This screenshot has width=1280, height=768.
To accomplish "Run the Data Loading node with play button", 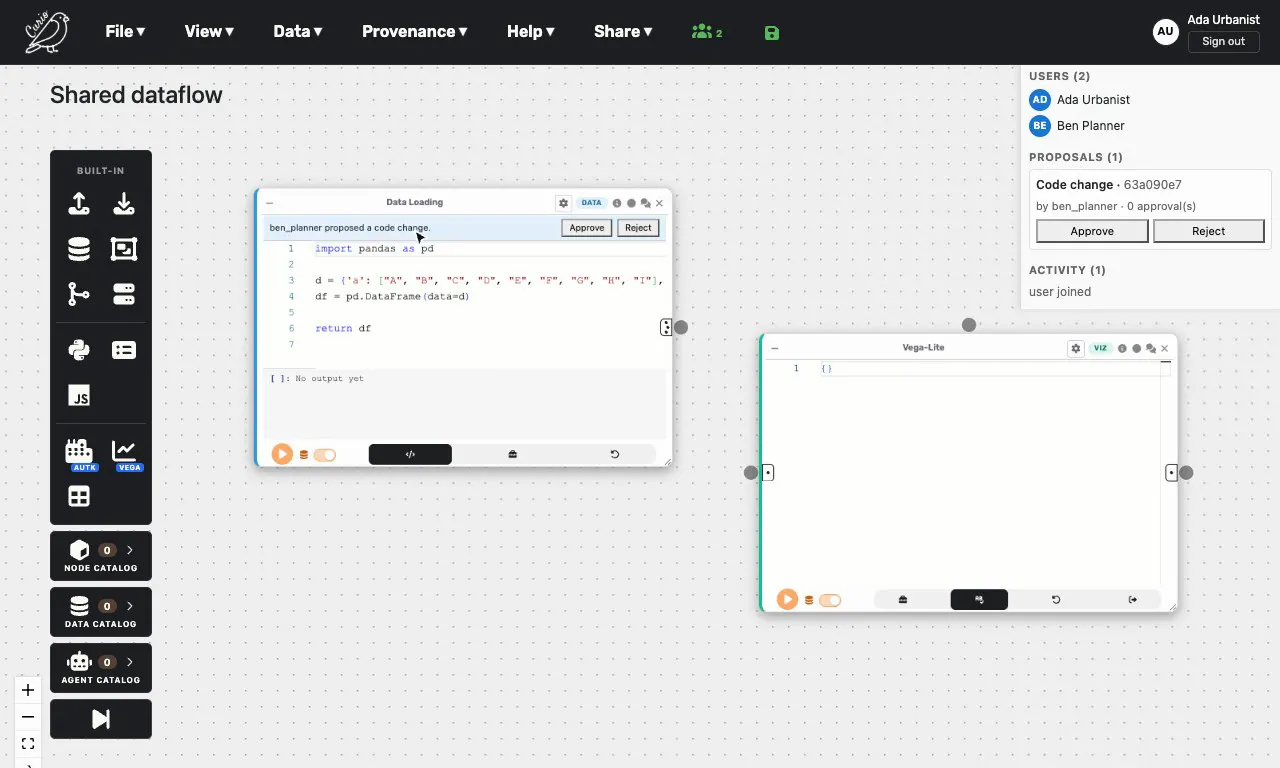I will click(x=282, y=454).
